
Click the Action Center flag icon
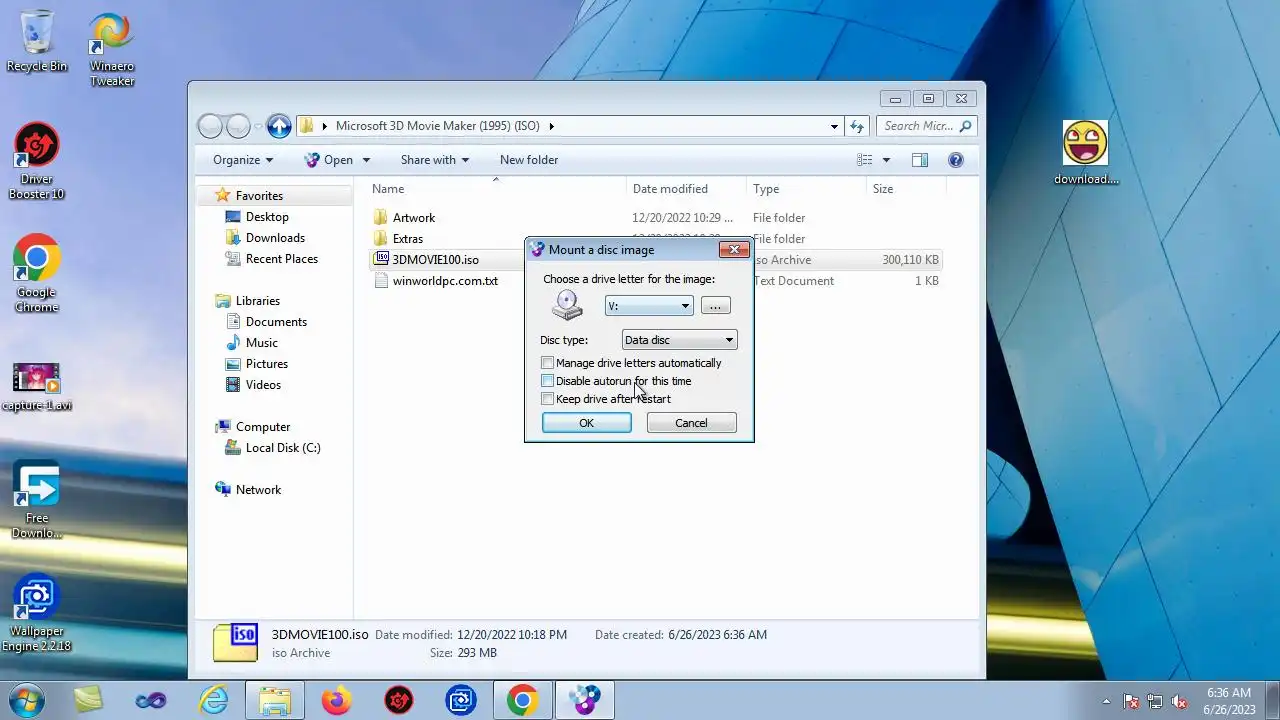point(1131,701)
